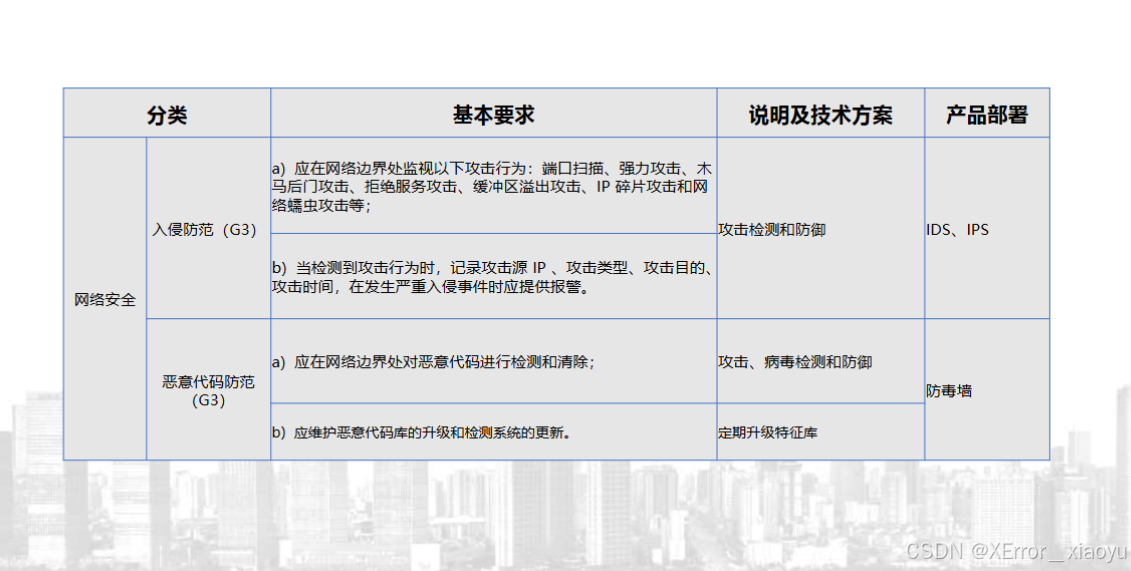Click the IDS、IPS deployment cell
Viewport: 1131px width, 571px height.
click(x=987, y=229)
